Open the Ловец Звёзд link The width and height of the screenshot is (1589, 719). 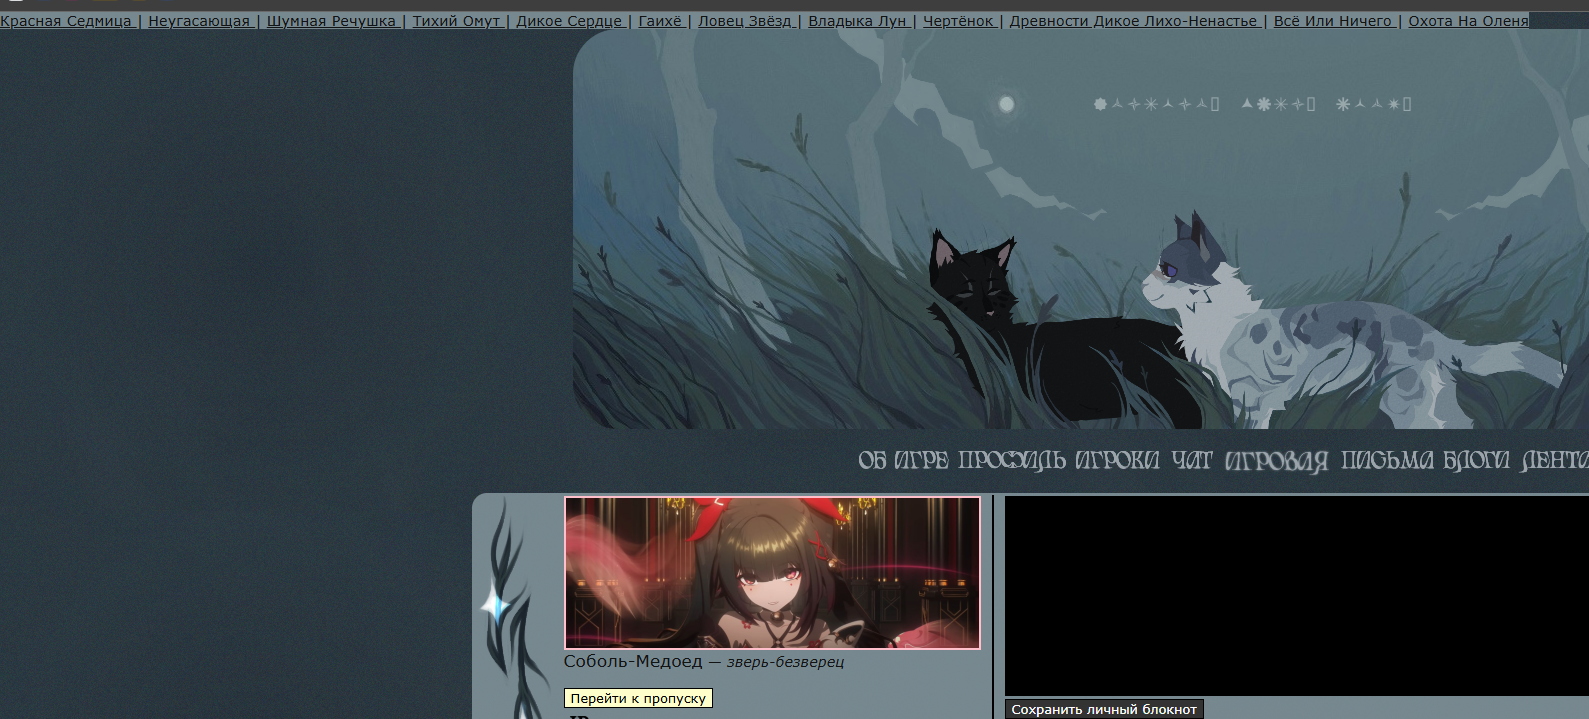click(x=745, y=21)
